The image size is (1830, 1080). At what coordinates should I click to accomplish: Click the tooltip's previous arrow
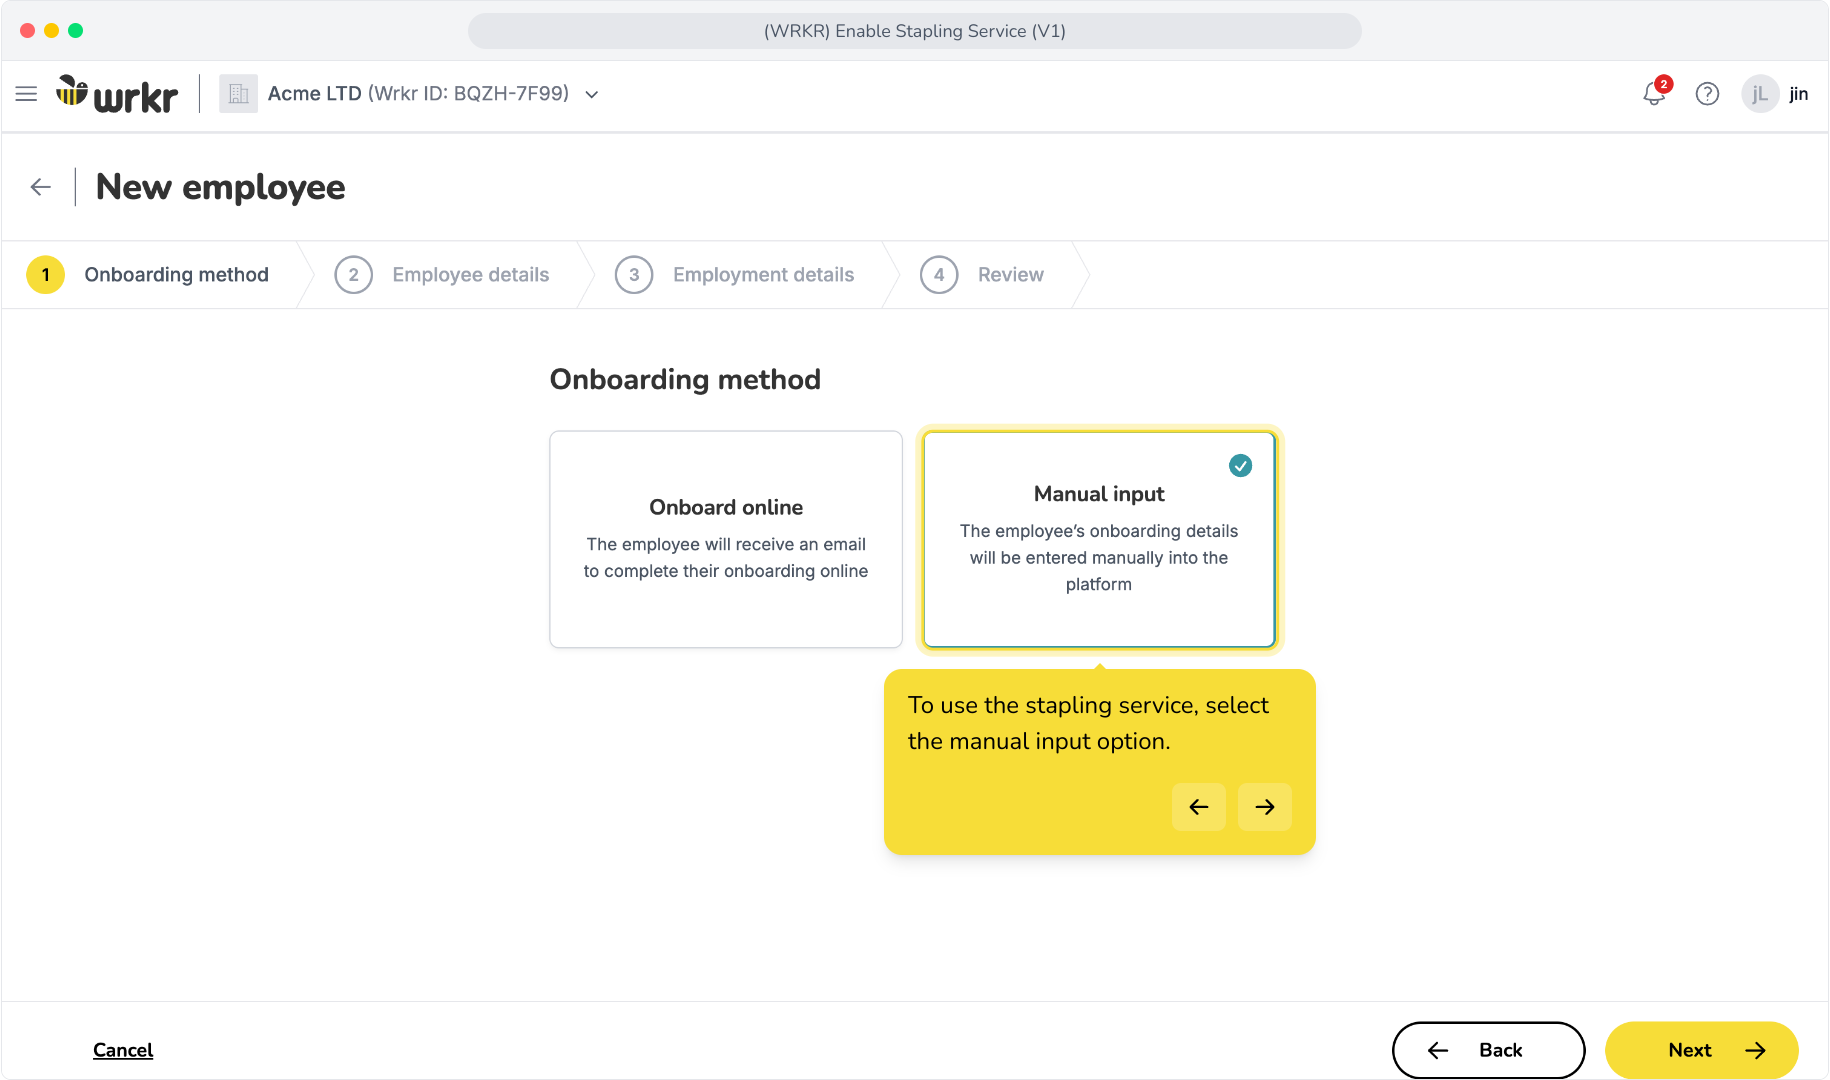(x=1199, y=807)
